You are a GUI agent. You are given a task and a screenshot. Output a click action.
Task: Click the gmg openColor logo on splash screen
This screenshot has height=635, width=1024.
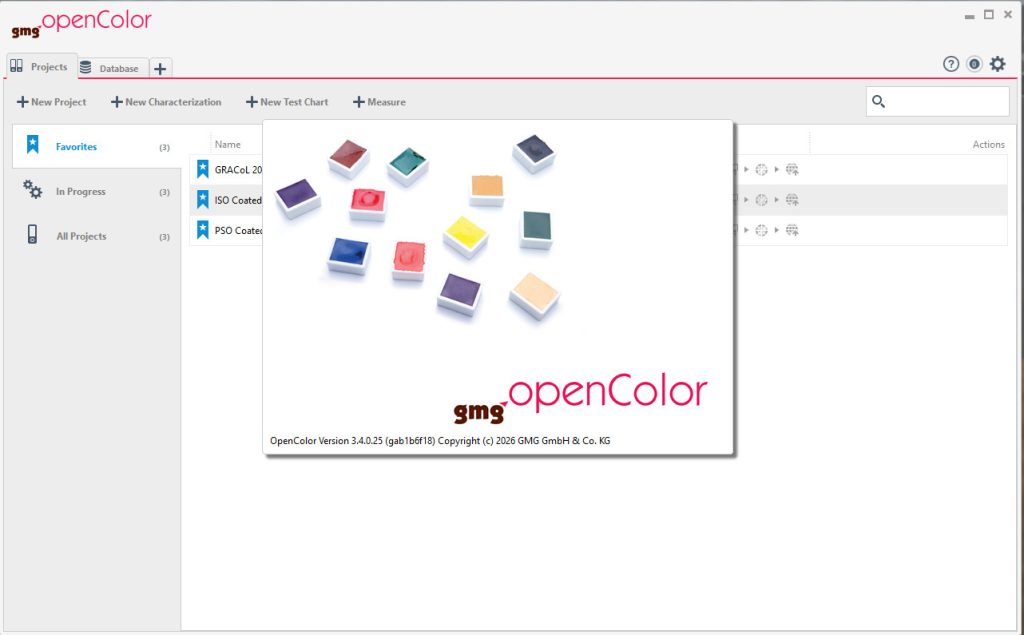tap(580, 397)
